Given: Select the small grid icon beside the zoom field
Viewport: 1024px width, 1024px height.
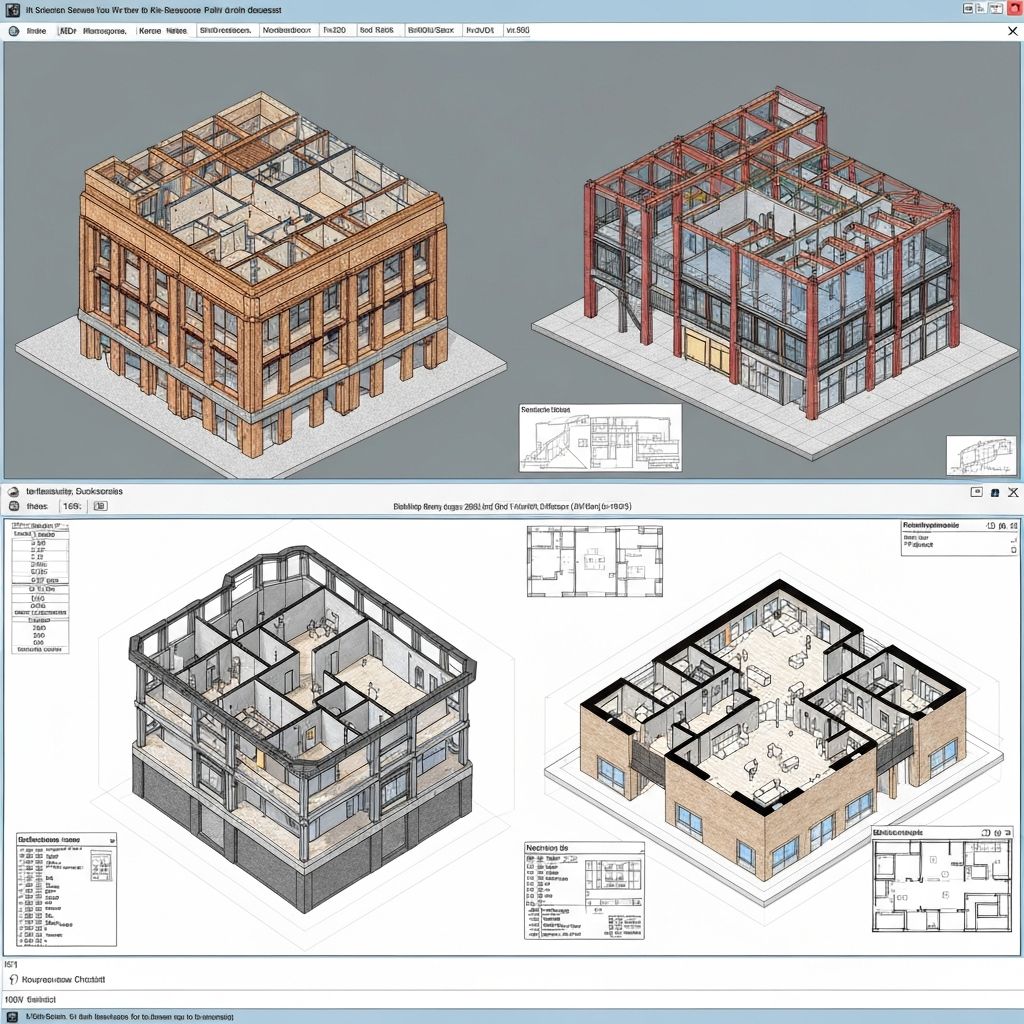Looking at the screenshot, I should tap(100, 507).
